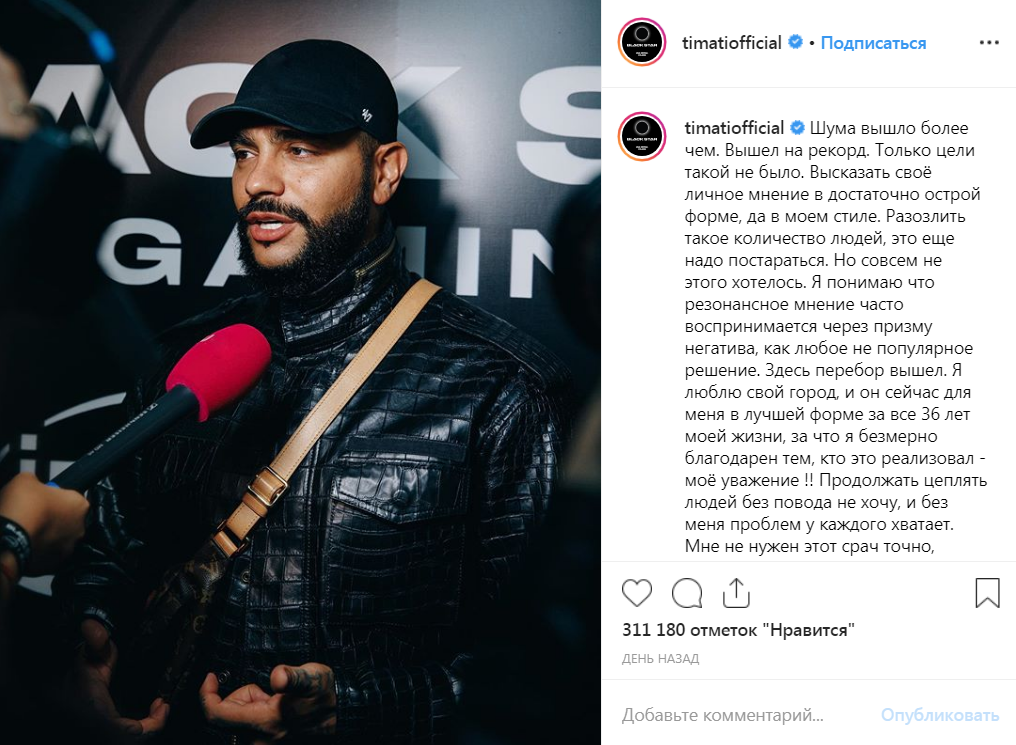This screenshot has height=745, width=1016.
Task: View list of 311 180 likes
Action: [738, 630]
